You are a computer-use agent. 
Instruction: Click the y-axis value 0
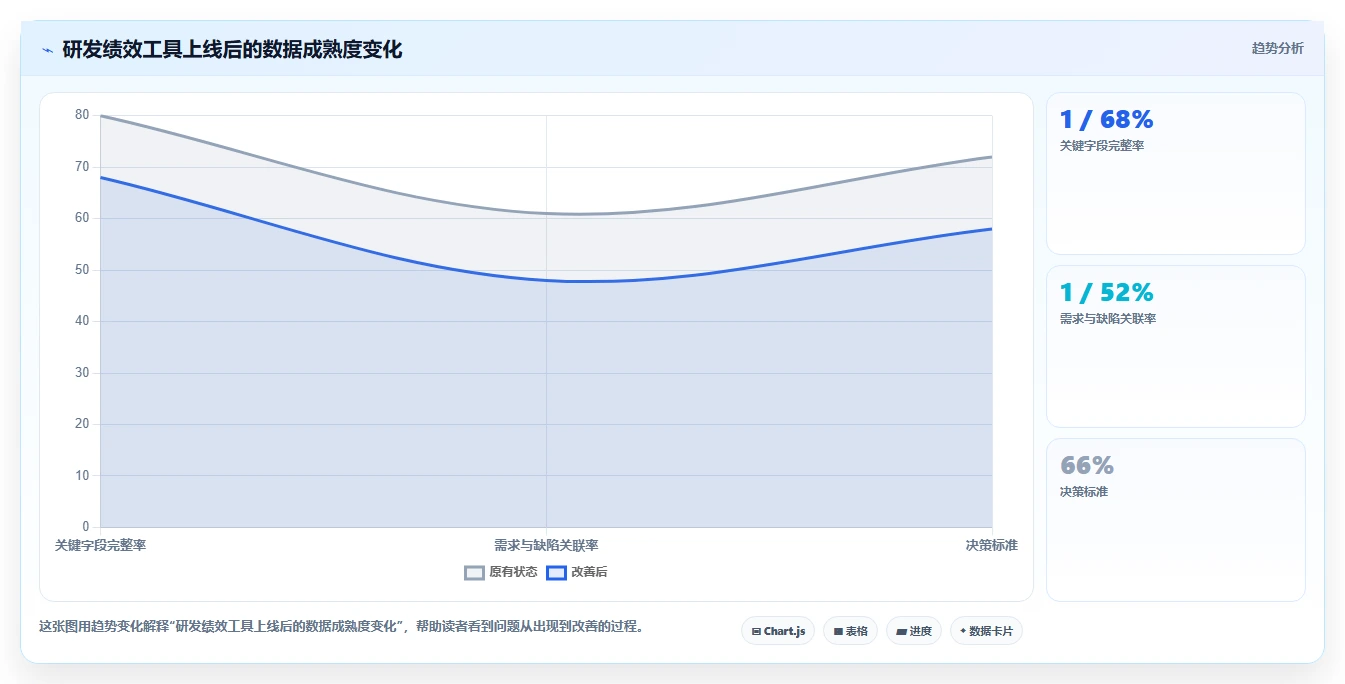tap(85, 527)
